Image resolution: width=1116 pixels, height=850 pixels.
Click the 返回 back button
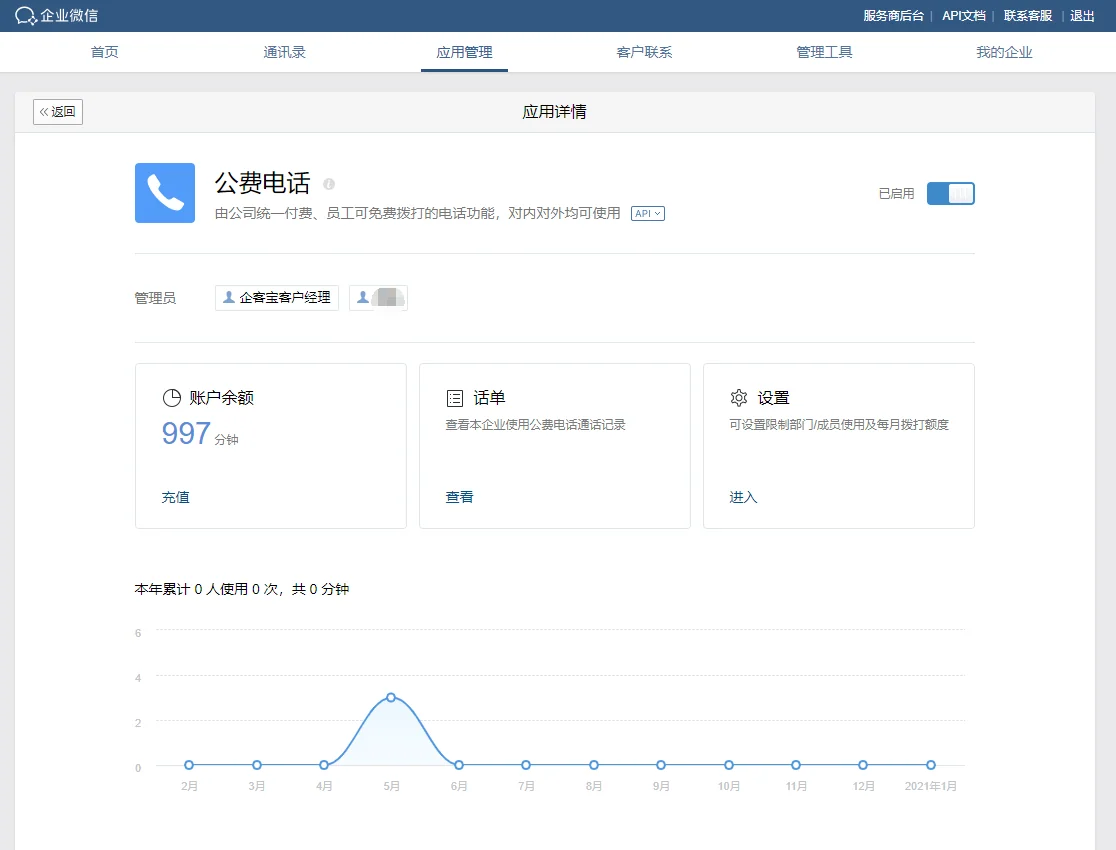58,112
